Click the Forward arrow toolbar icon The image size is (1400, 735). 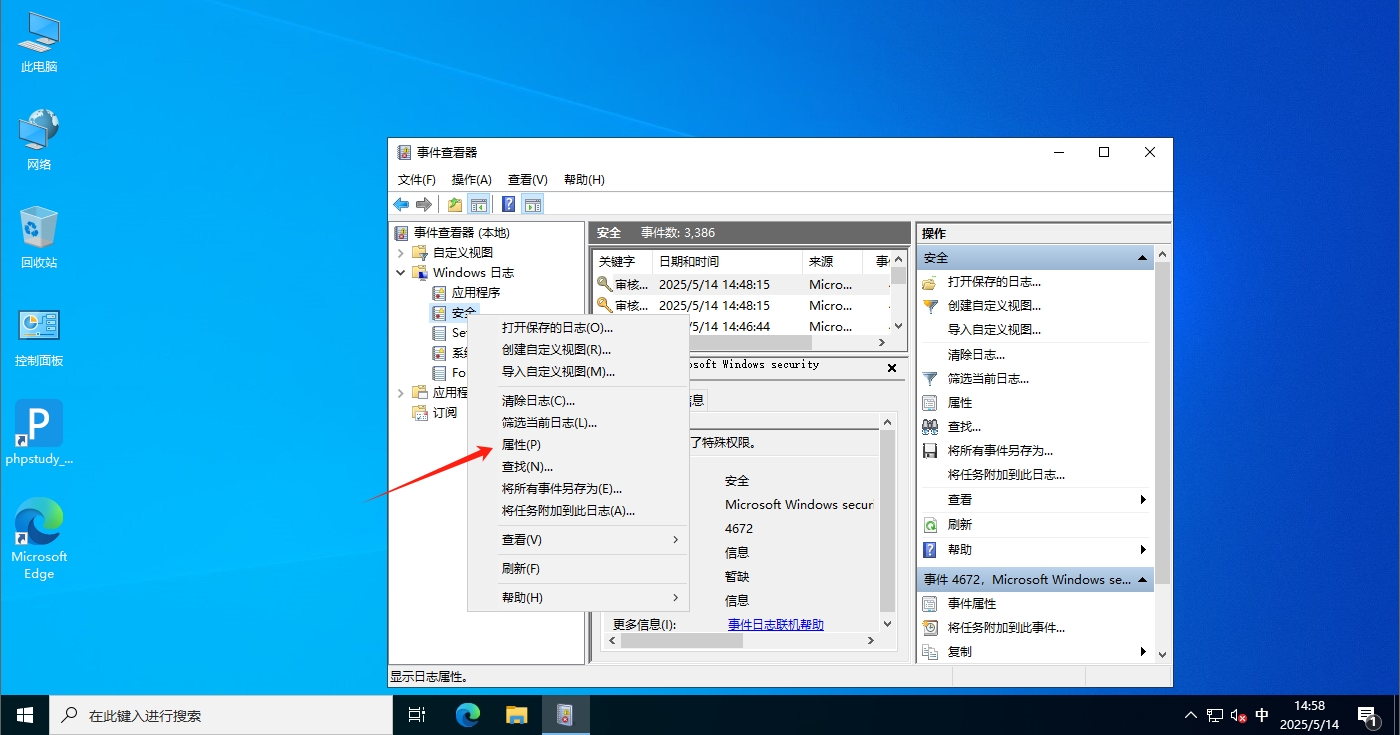tap(424, 204)
